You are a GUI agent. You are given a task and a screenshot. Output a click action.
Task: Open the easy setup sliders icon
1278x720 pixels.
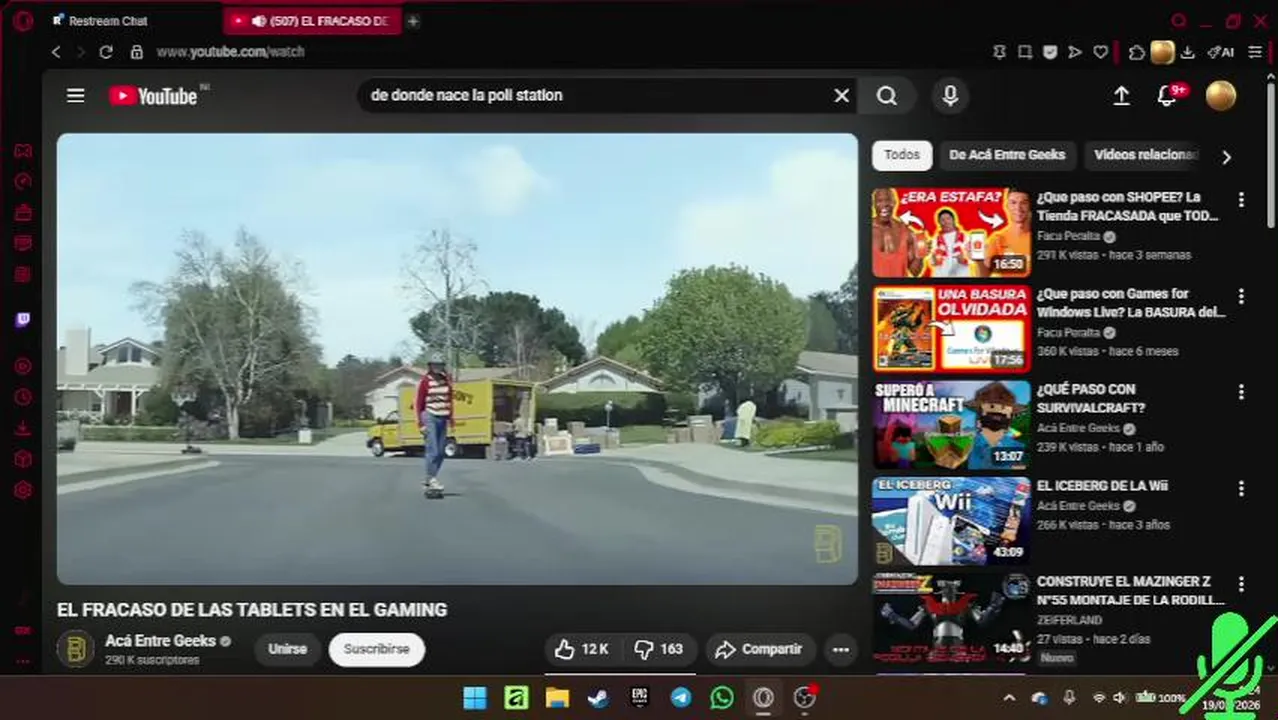tap(1256, 52)
